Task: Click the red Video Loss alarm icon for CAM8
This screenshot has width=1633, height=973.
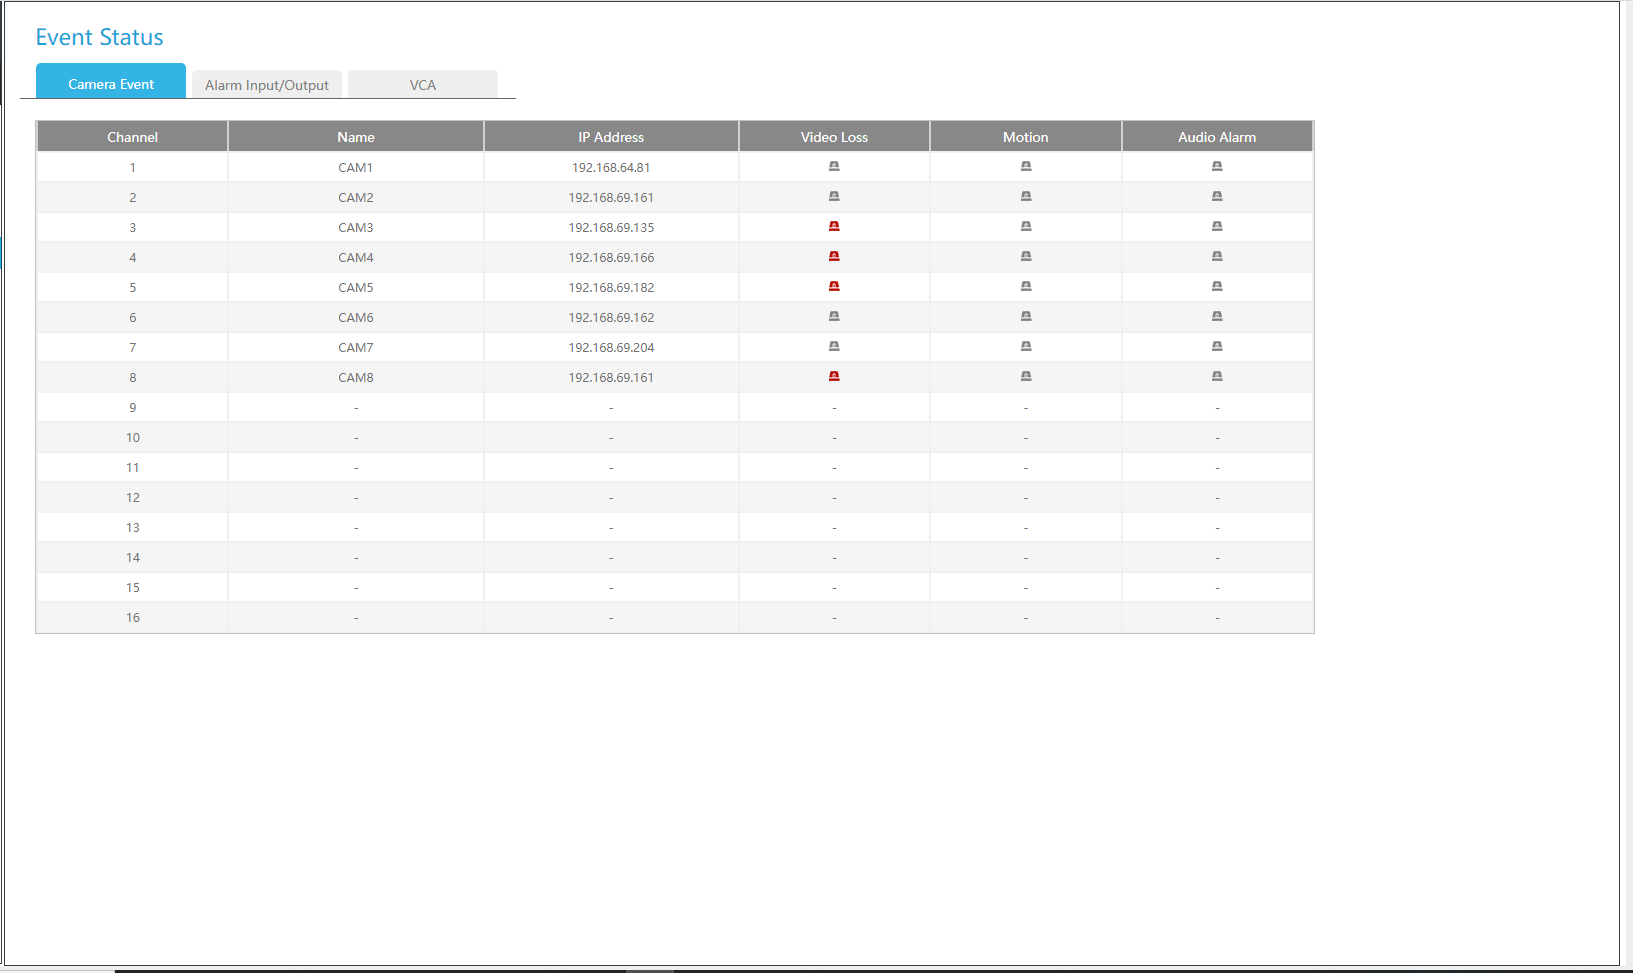Action: (x=834, y=377)
